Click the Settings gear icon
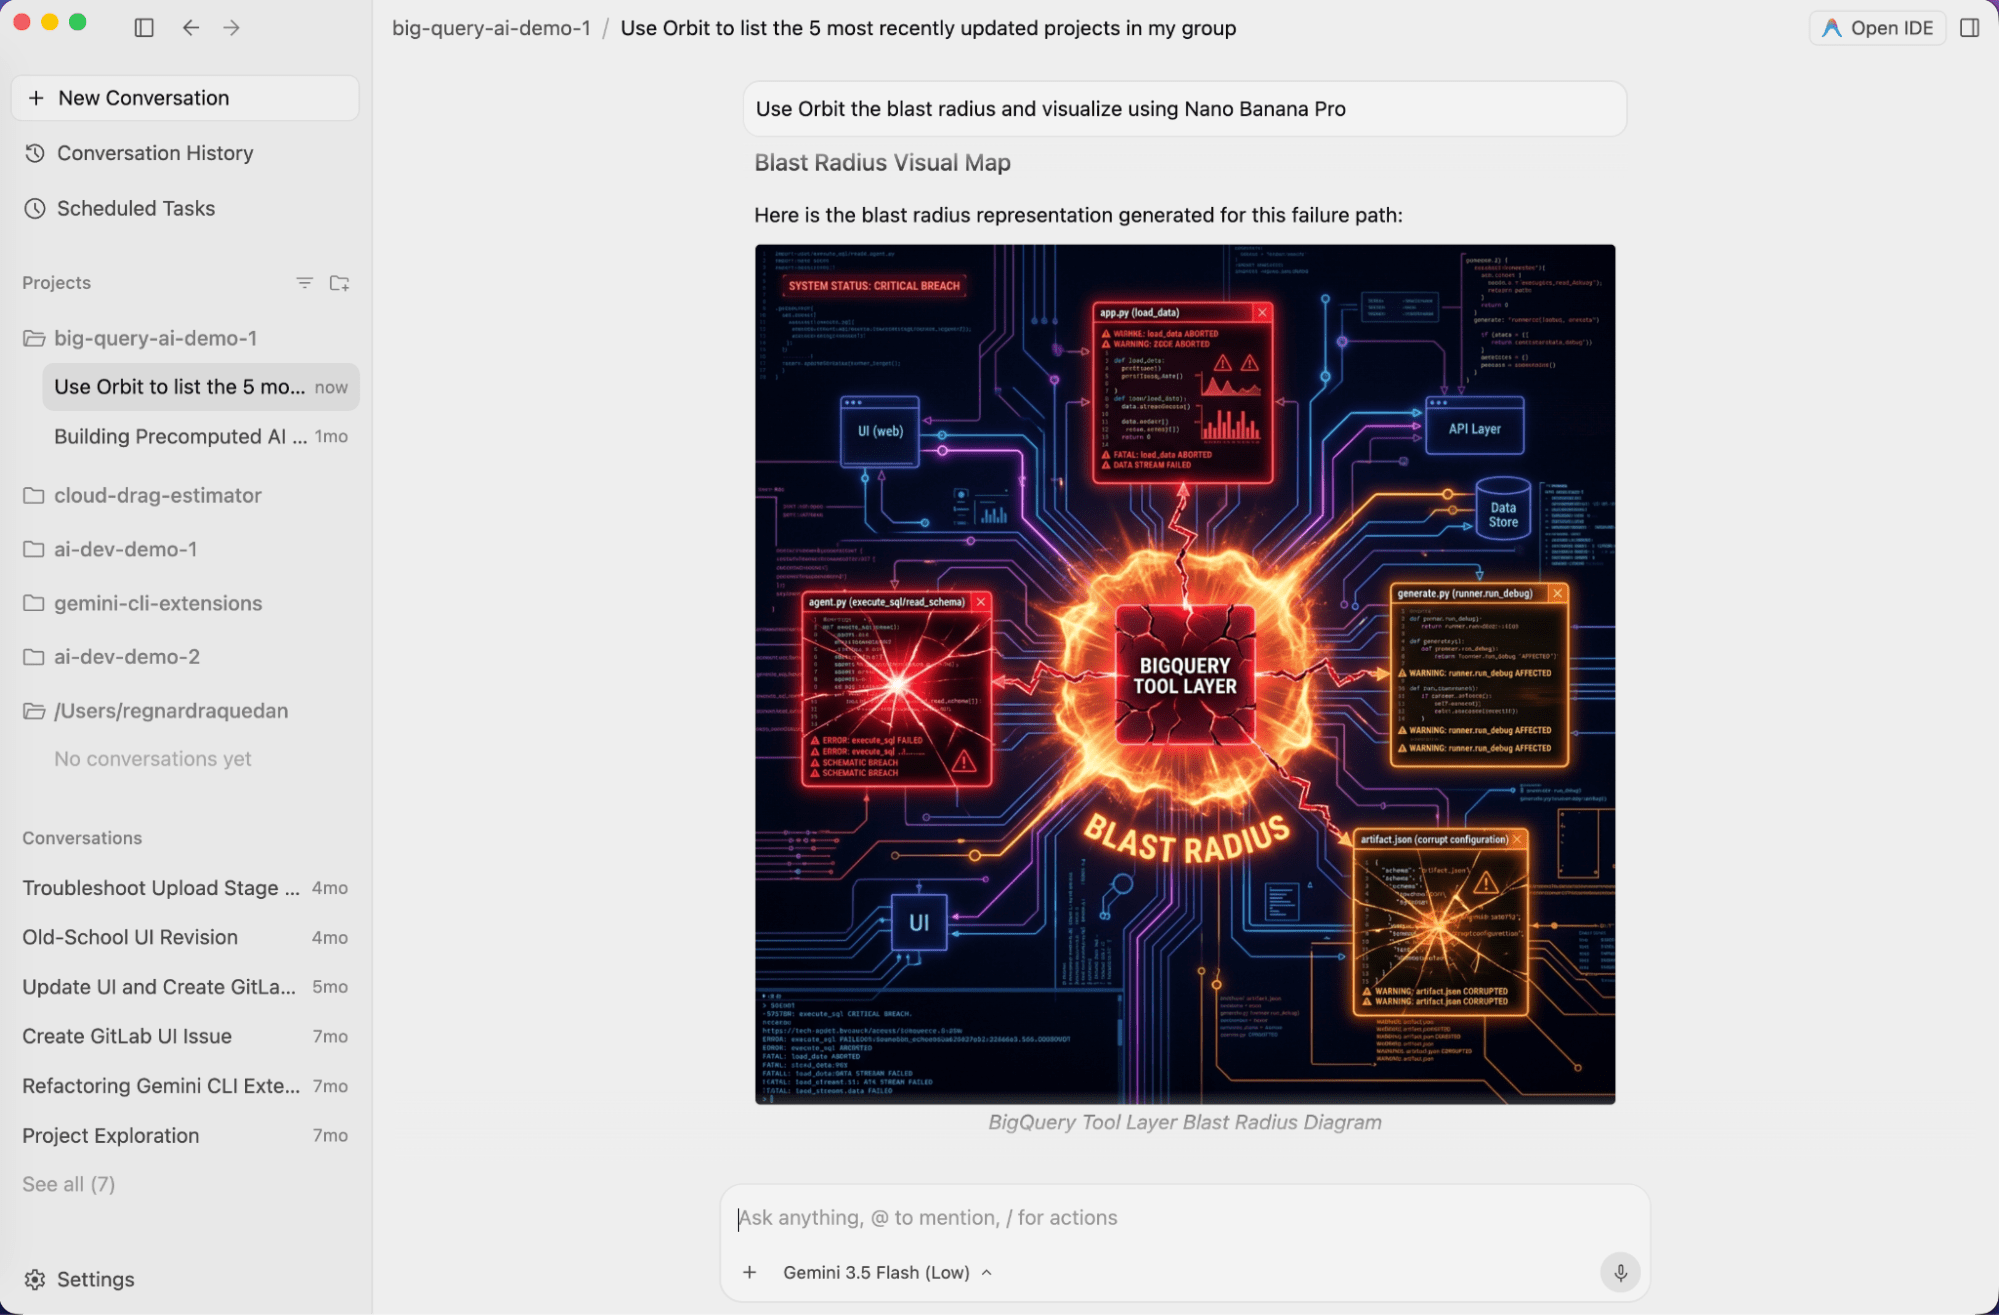Image resolution: width=1999 pixels, height=1315 pixels. (35, 1279)
